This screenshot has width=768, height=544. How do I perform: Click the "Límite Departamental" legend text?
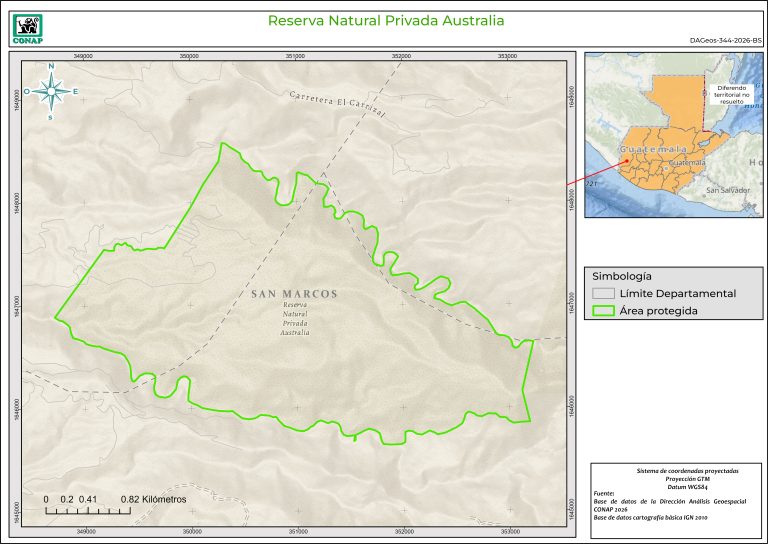[x=678, y=293]
